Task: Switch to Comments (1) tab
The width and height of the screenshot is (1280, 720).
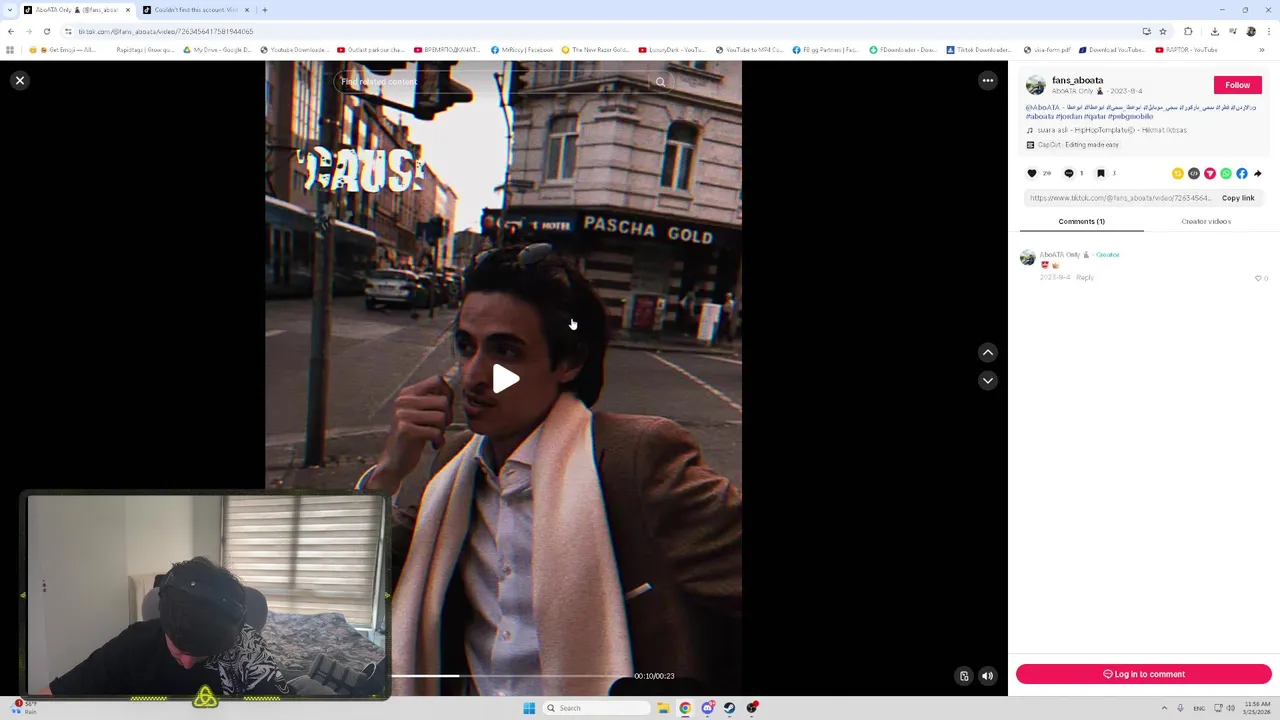Action: 1081,221
